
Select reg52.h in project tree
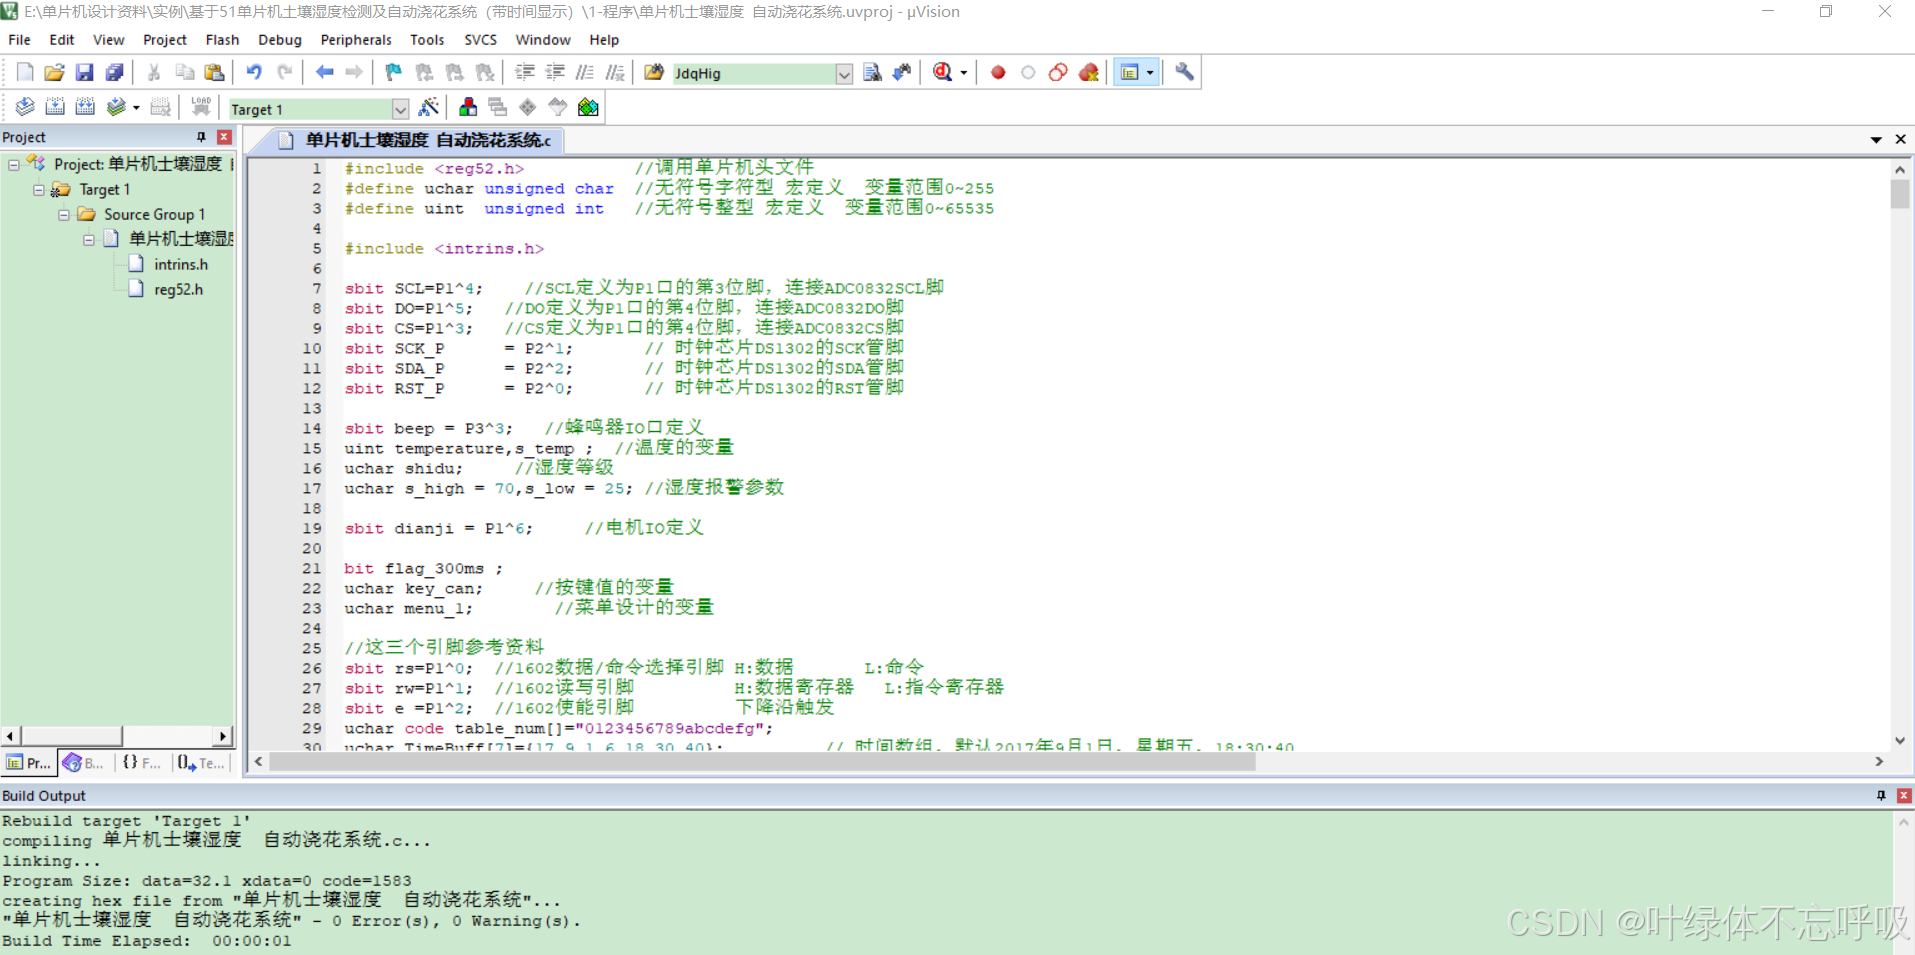tap(178, 289)
